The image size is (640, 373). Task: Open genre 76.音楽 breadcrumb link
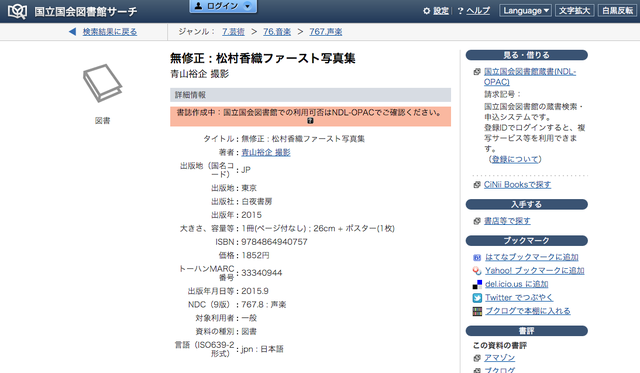click(277, 31)
